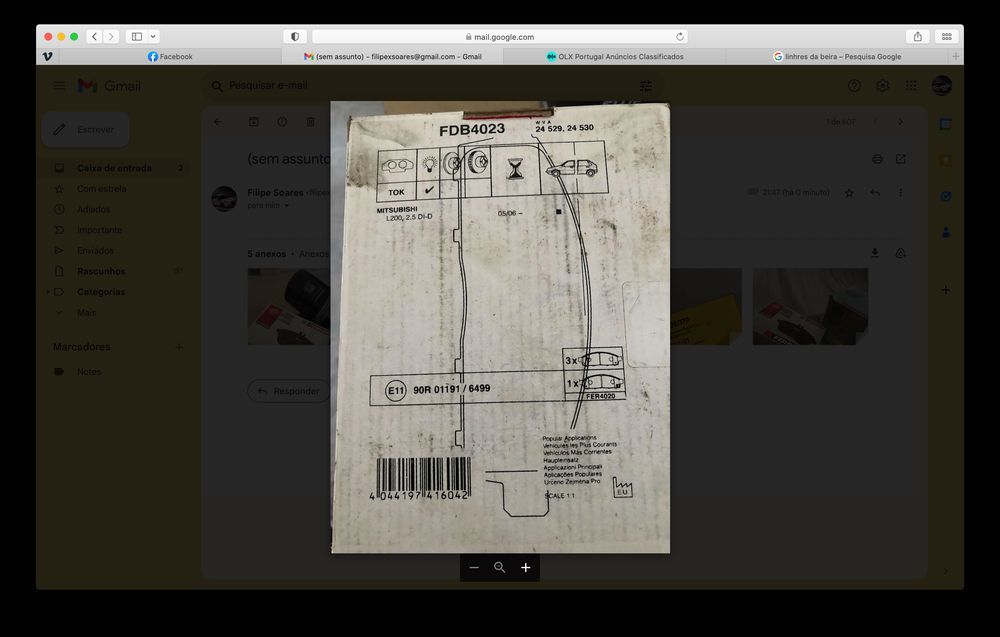1000x637 pixels.
Task: Zoom in the image preview
Action: (526, 567)
